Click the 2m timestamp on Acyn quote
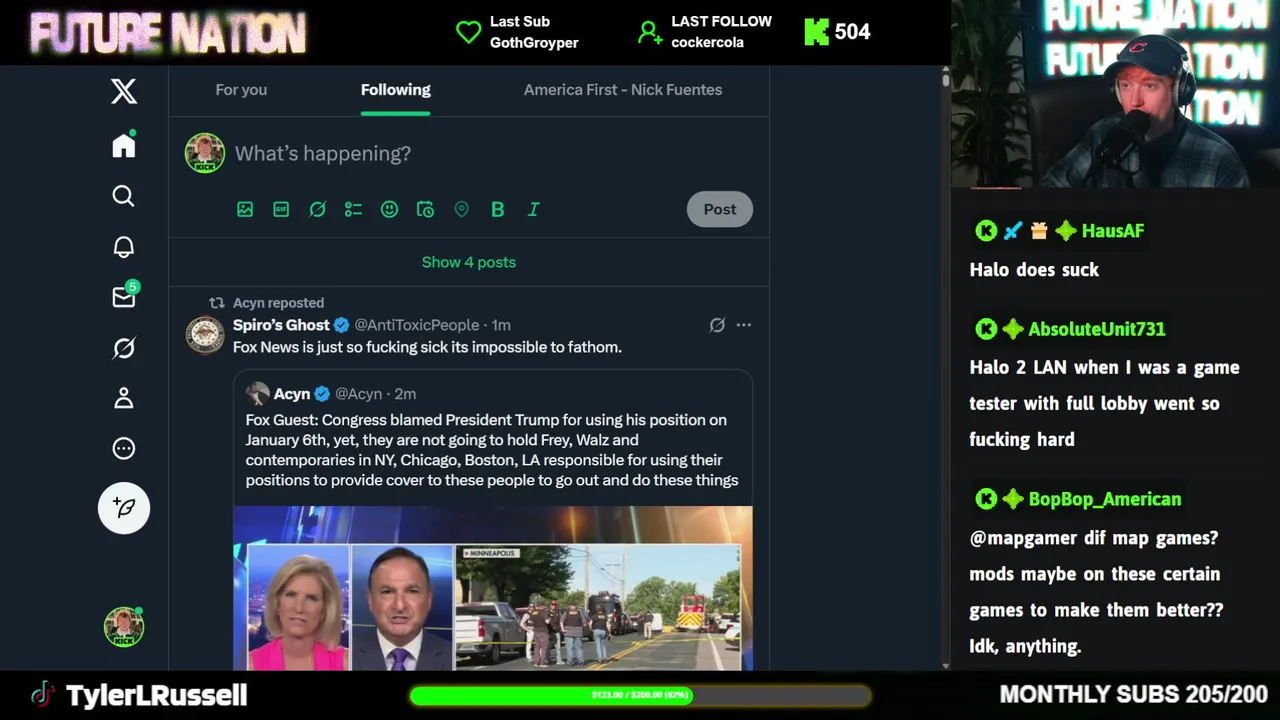Viewport: 1280px width, 720px height. [405, 394]
